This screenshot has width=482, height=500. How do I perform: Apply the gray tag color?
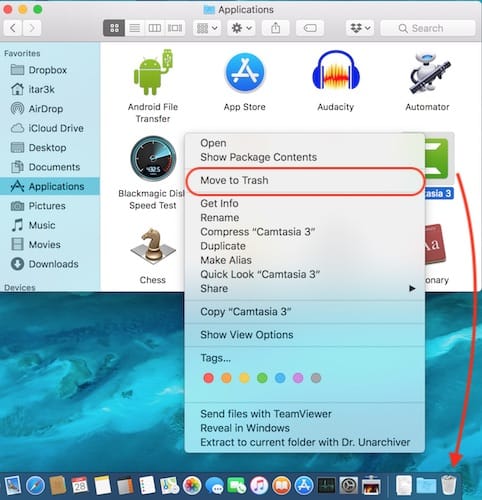pyautogui.click(x=316, y=378)
